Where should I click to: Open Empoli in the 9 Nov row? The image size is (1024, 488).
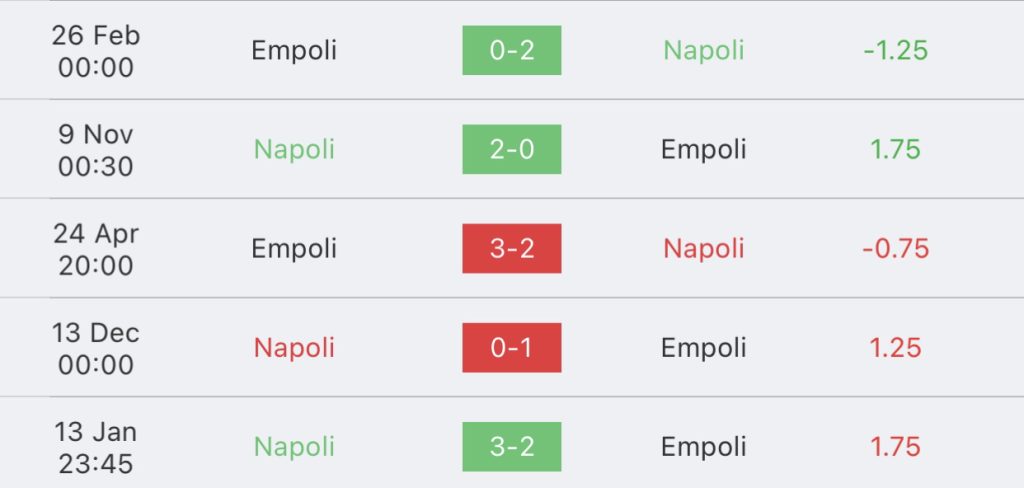click(x=704, y=150)
